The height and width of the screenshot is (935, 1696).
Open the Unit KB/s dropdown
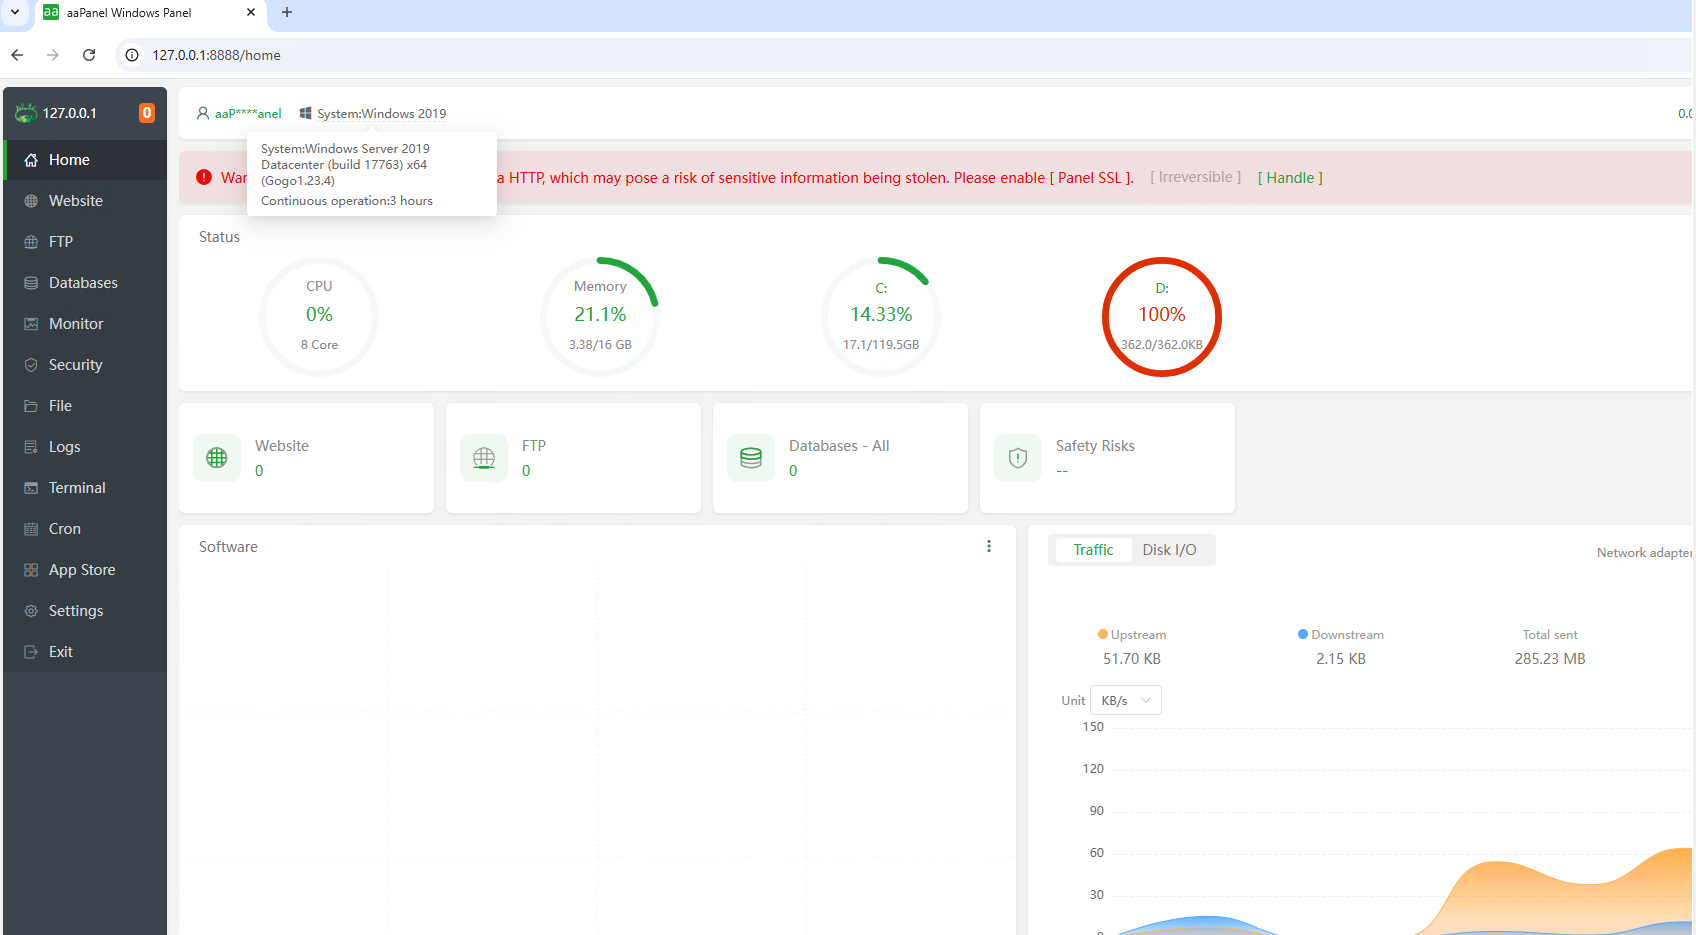coord(1125,700)
